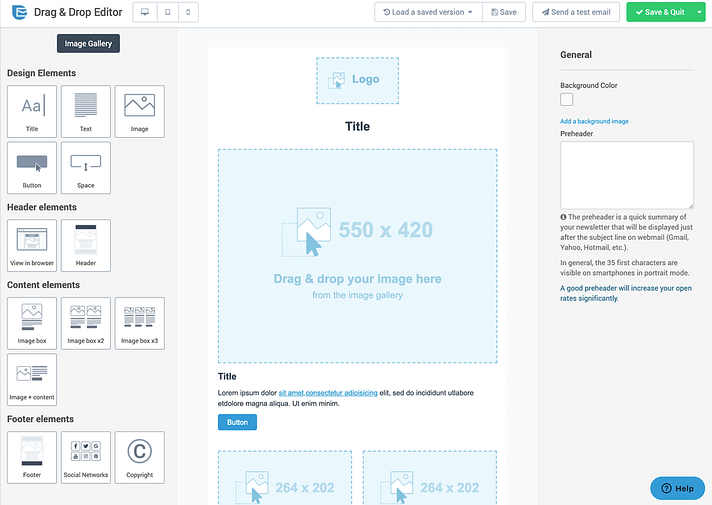Choose the Image box x2 element
The width and height of the screenshot is (712, 505).
point(86,323)
